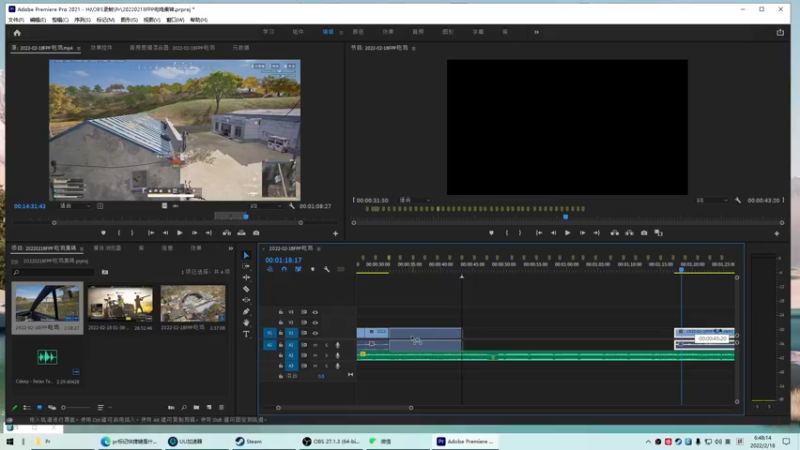Click the Source monitor blue playhead

246,216
